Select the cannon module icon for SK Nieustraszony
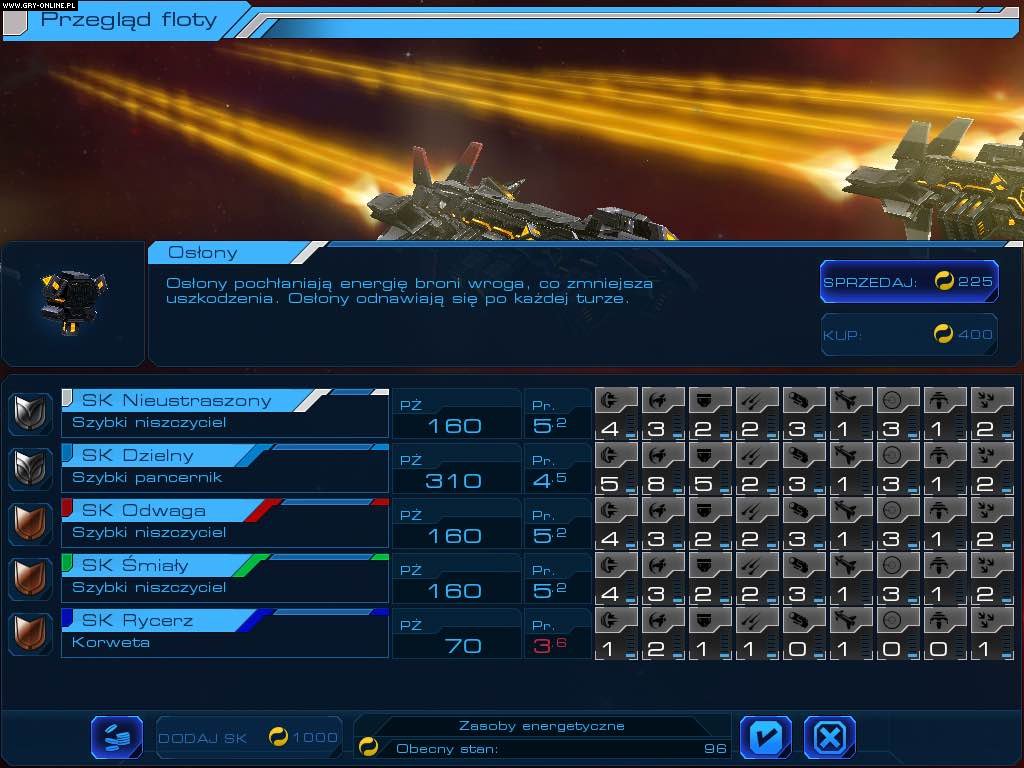This screenshot has height=768, width=1024. (x=804, y=400)
